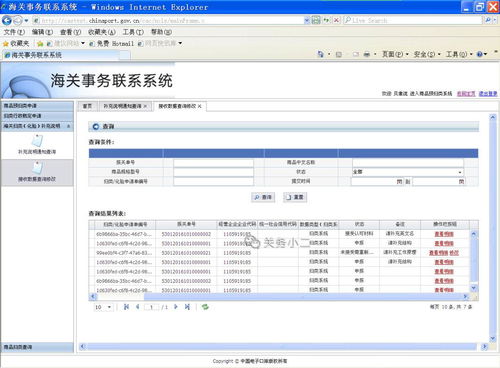The width and height of the screenshot is (500, 368).
Task: Expand the 归类行政裁定申请 sidebar section
Action: 37,116
